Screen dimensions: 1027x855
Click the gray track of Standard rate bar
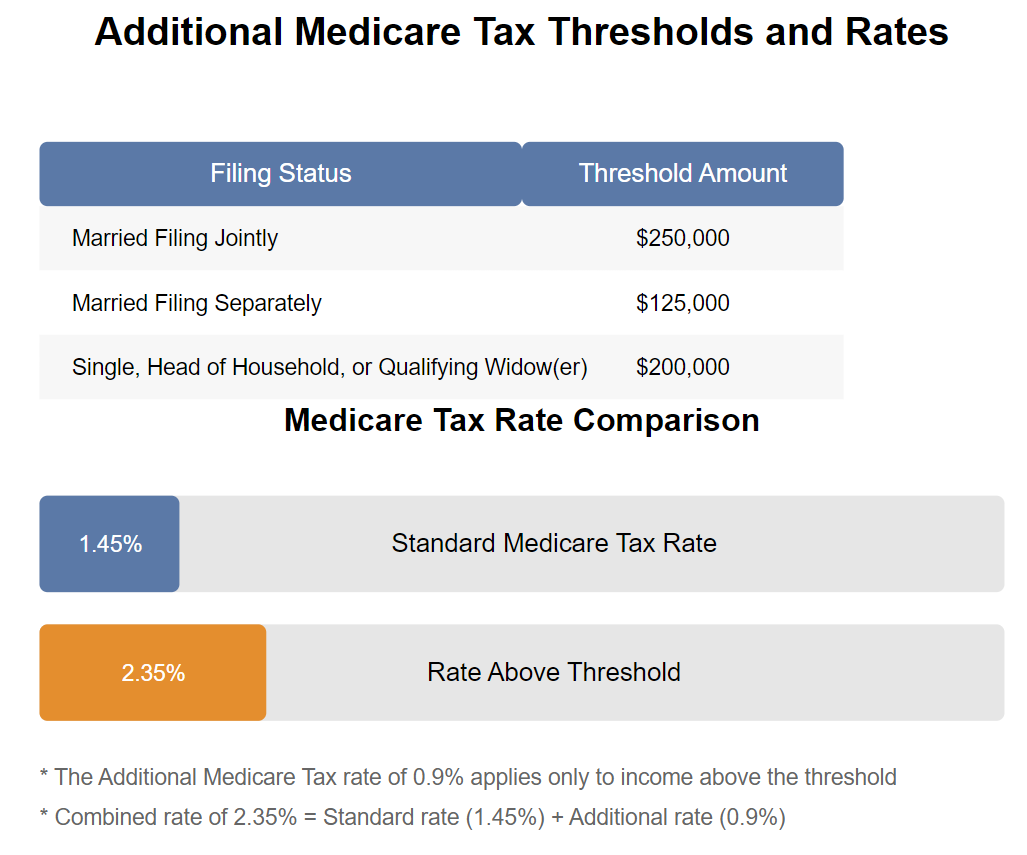point(591,544)
